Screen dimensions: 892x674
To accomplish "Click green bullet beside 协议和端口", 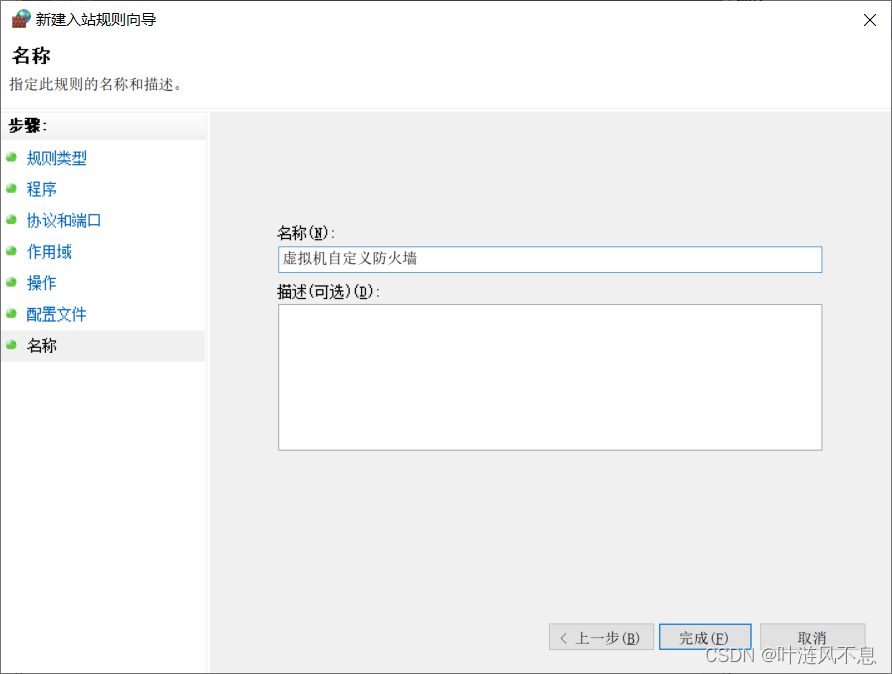I will (11, 220).
